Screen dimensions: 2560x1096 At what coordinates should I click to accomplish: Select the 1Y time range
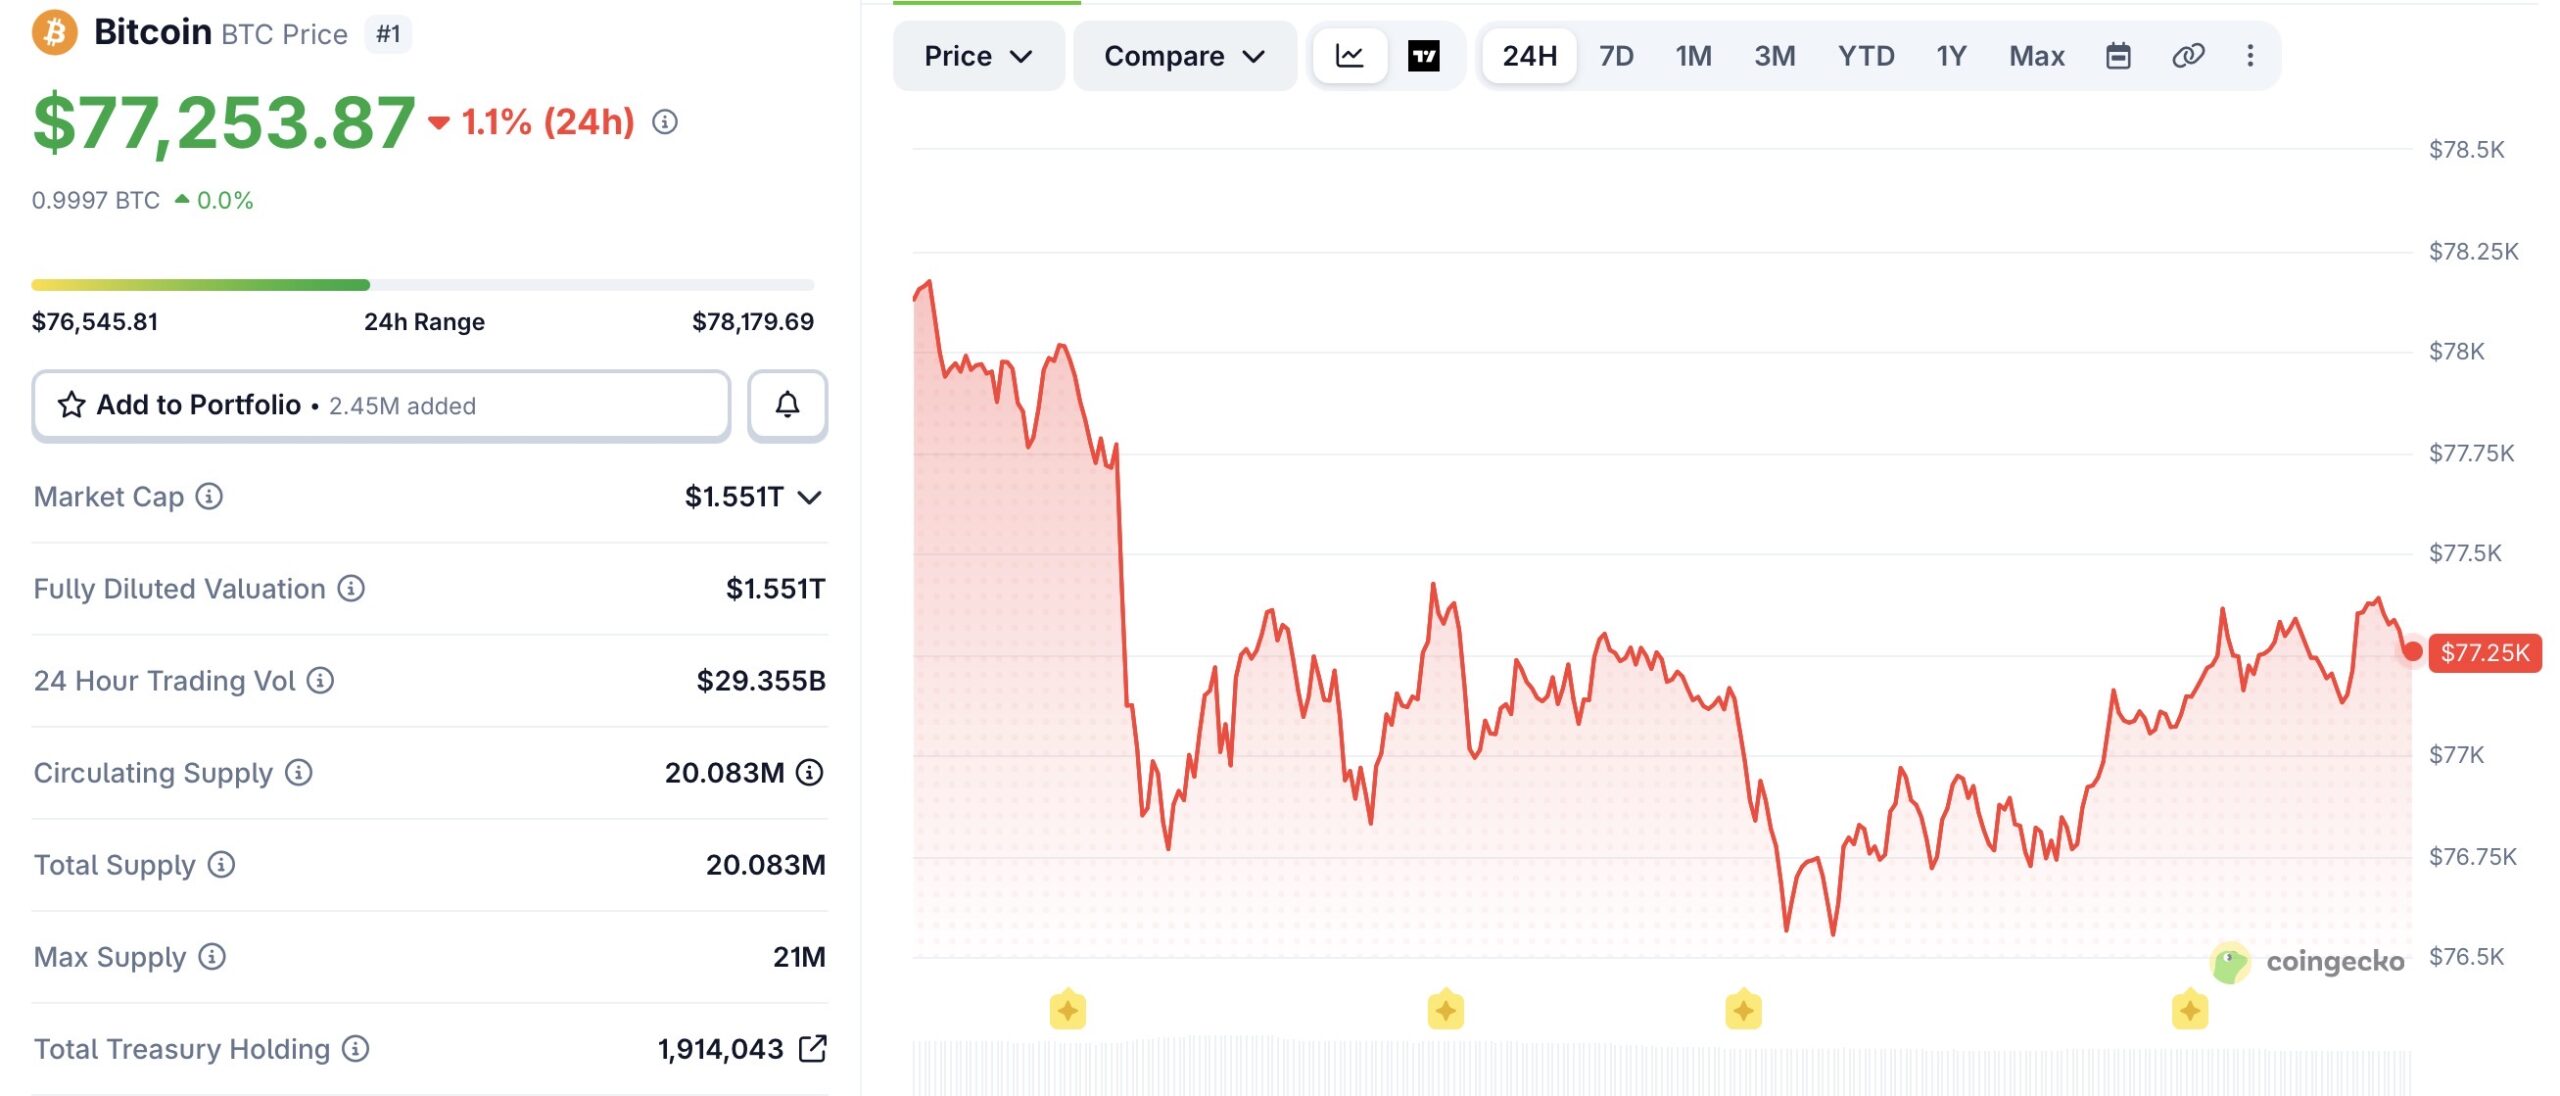point(1951,56)
